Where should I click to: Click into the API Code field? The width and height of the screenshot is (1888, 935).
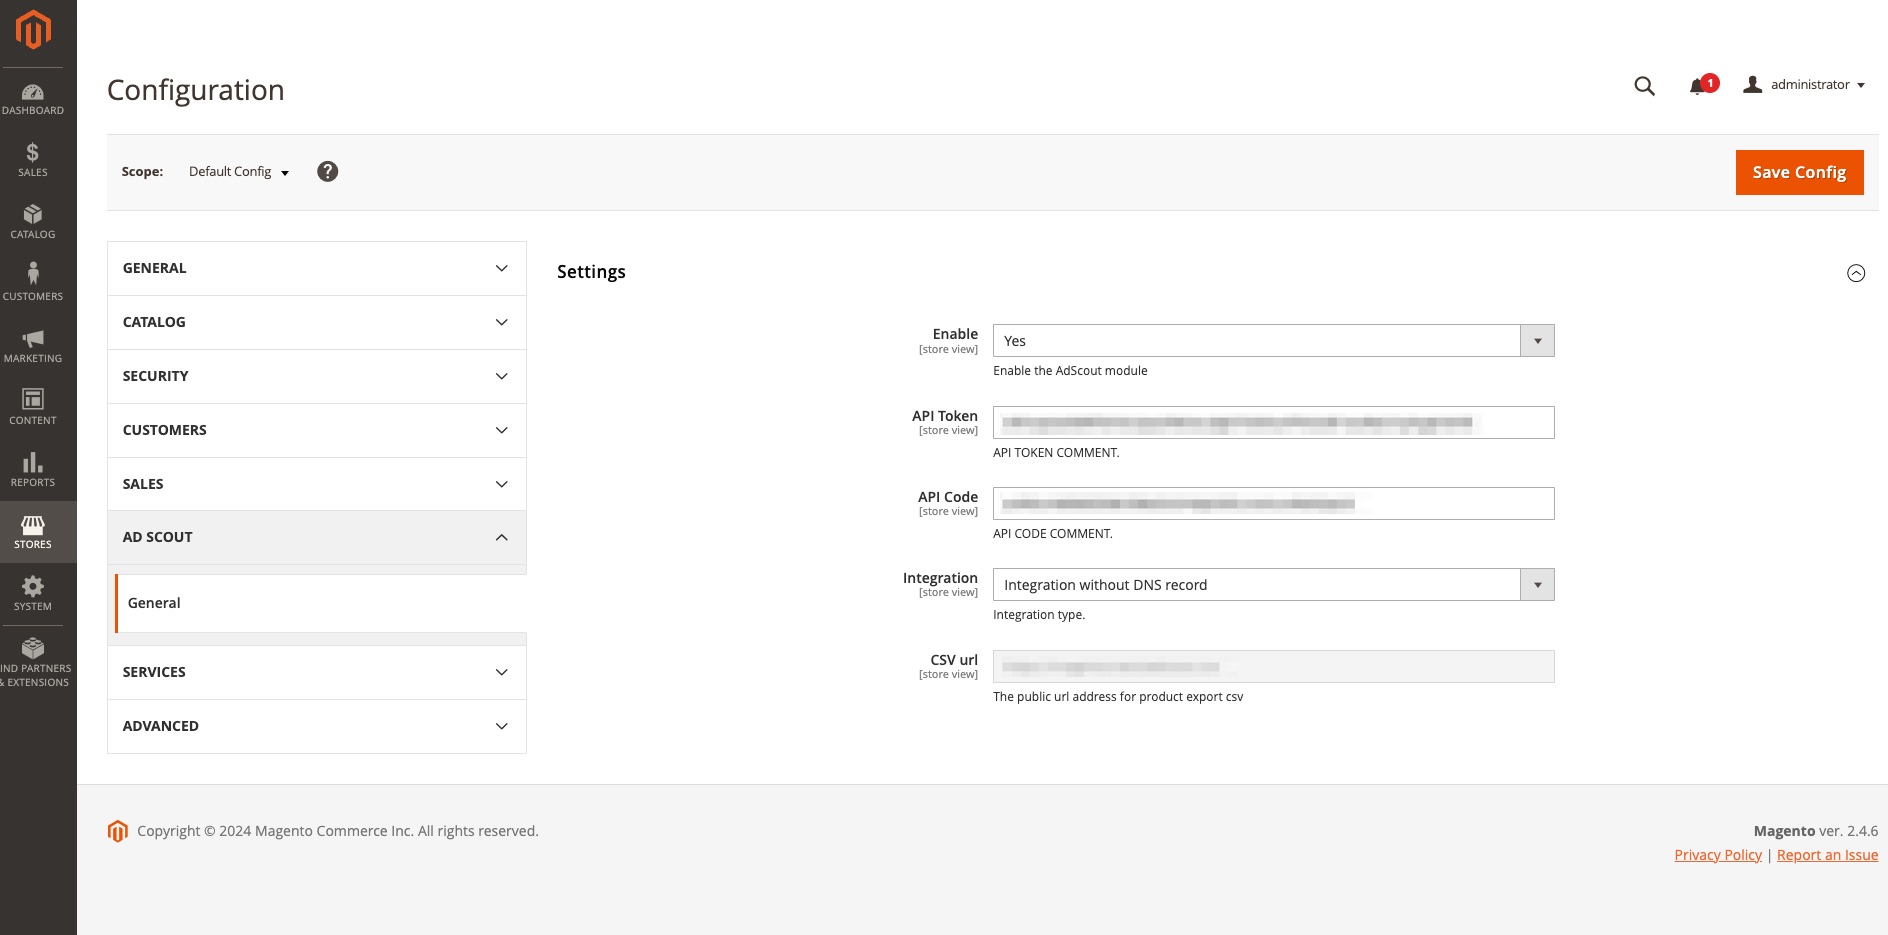click(x=1273, y=503)
